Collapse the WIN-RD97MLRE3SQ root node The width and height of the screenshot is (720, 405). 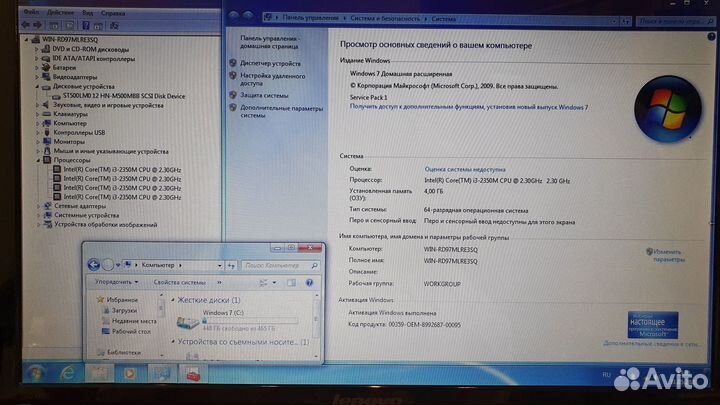pyautogui.click(x=26, y=40)
